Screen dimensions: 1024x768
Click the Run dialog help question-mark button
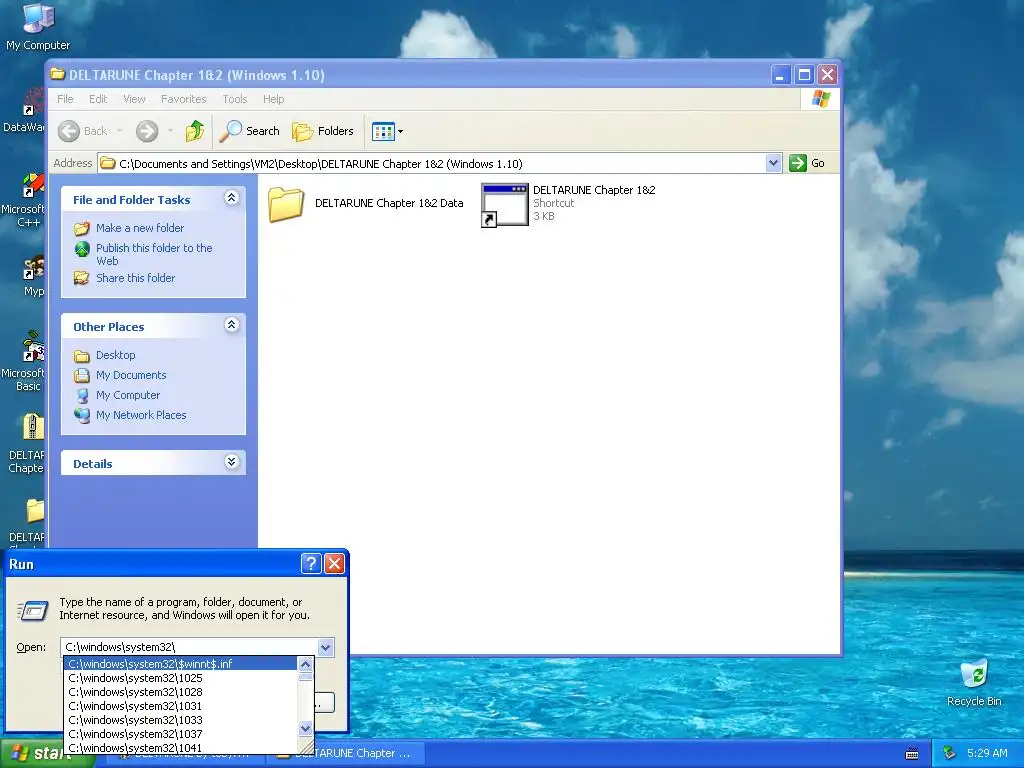click(x=311, y=564)
